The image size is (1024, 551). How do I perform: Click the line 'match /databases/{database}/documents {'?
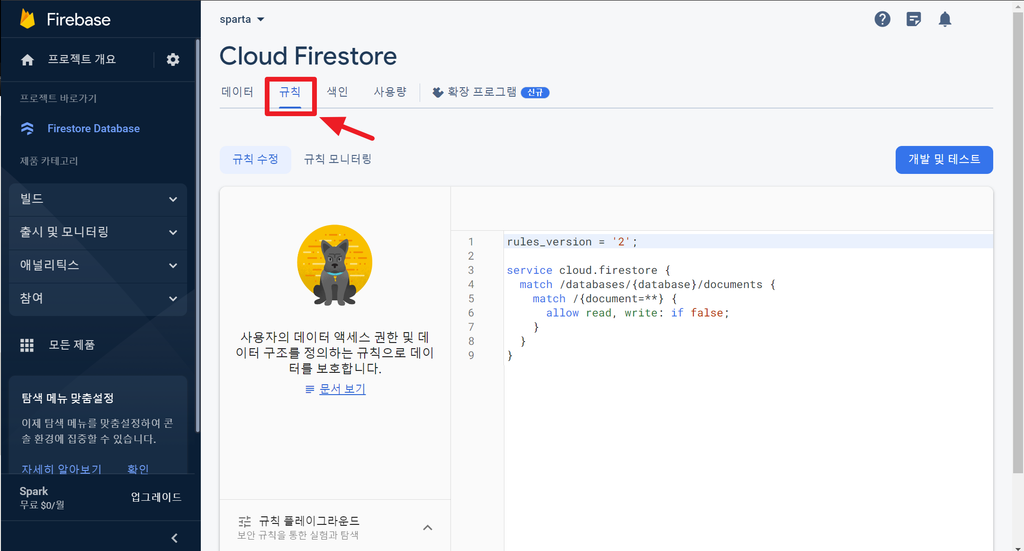tap(647, 285)
